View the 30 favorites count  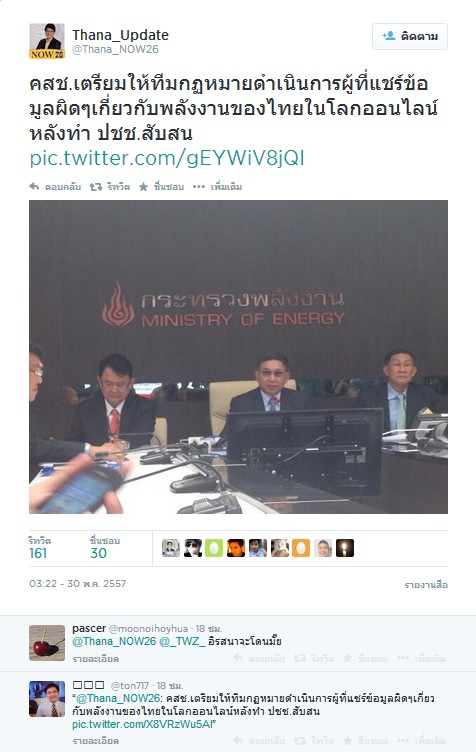pyautogui.click(x=98, y=553)
